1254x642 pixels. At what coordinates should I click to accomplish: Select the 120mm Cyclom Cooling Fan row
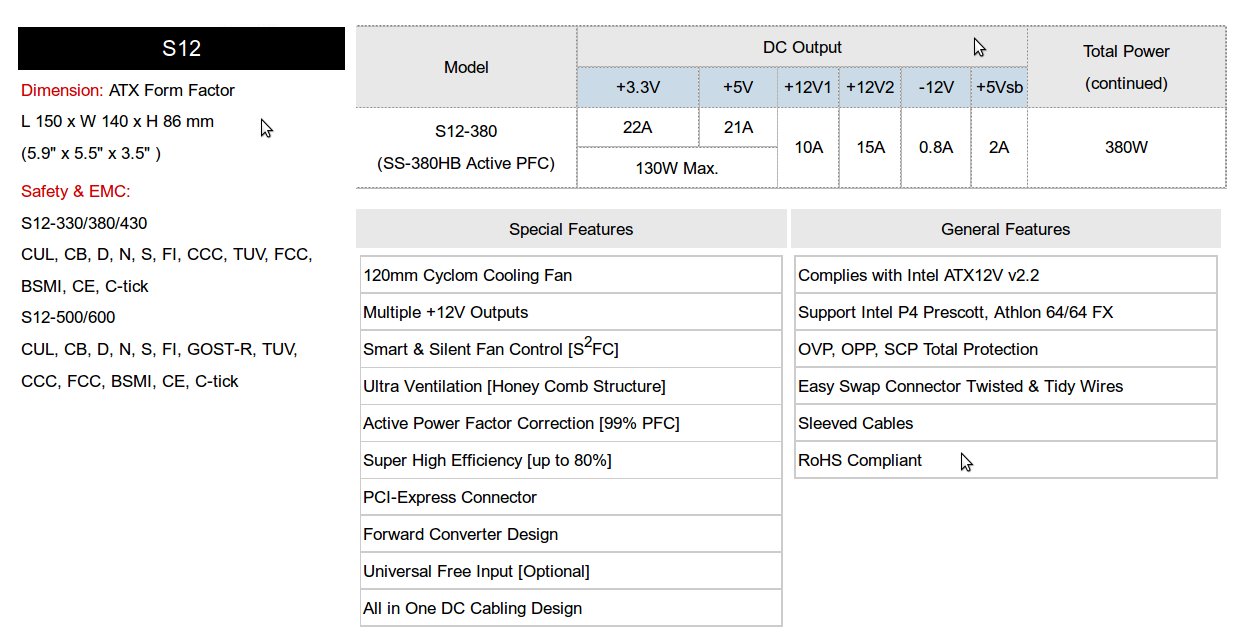coord(571,275)
